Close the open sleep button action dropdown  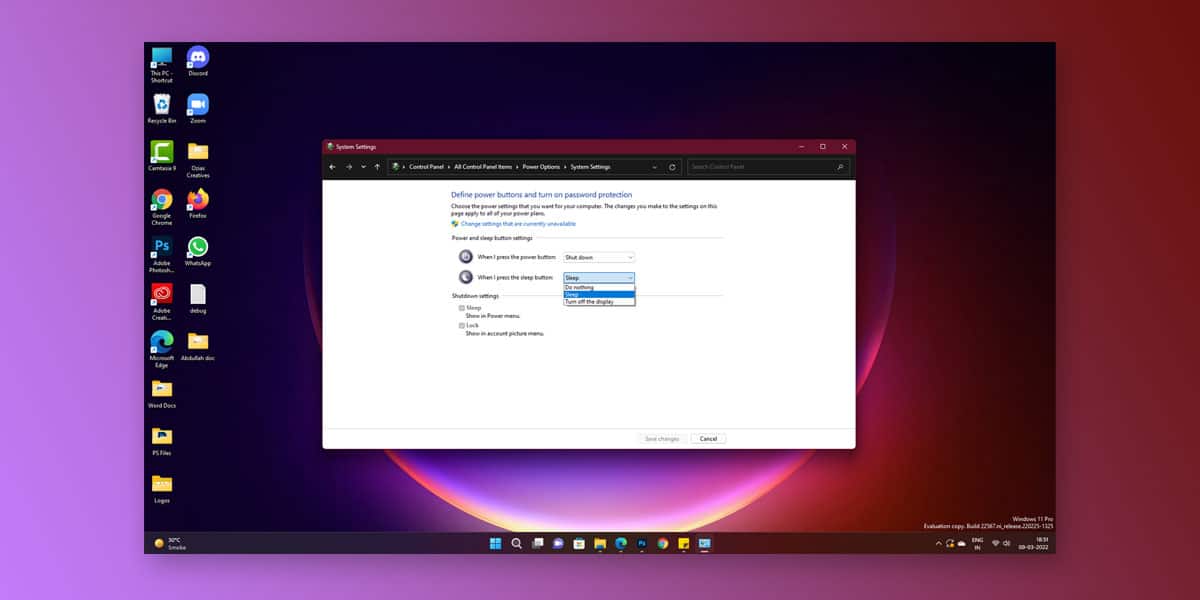tap(599, 277)
